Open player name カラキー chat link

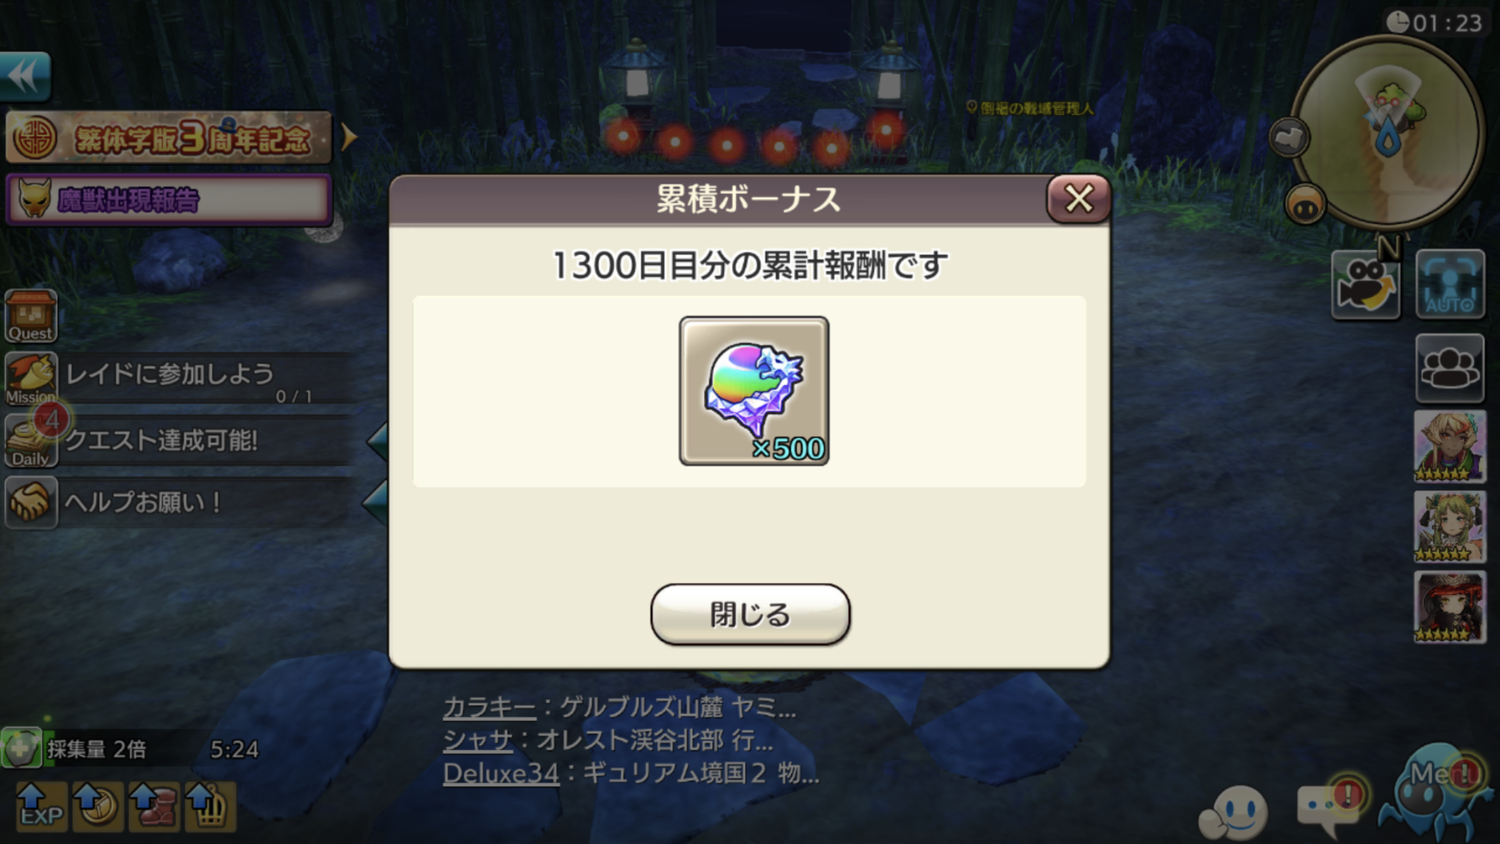(x=490, y=707)
